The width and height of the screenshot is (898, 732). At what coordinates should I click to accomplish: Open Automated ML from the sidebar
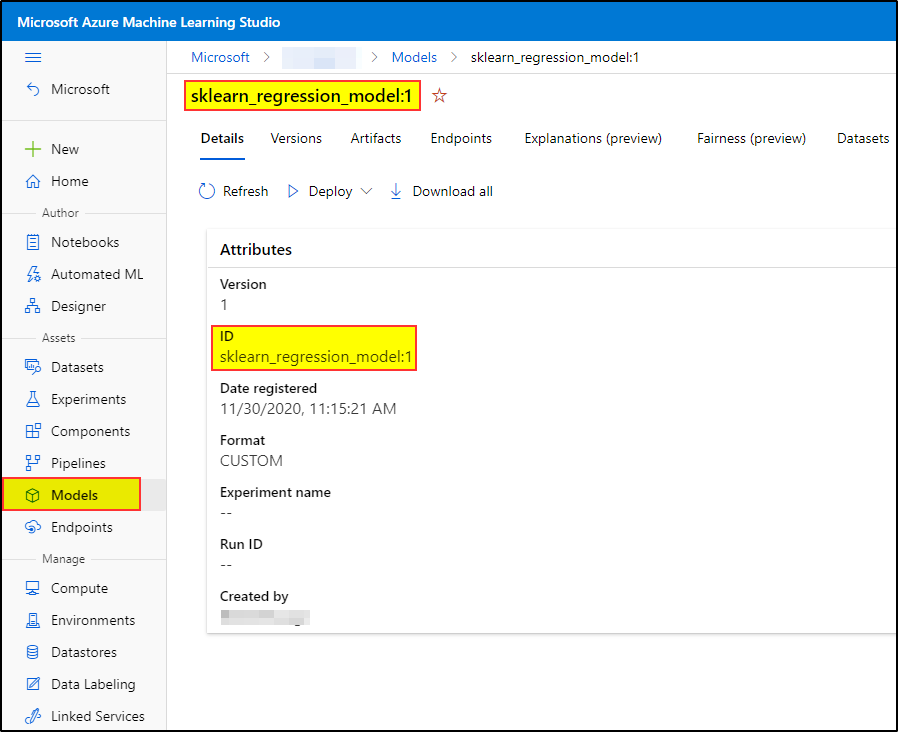click(x=97, y=274)
